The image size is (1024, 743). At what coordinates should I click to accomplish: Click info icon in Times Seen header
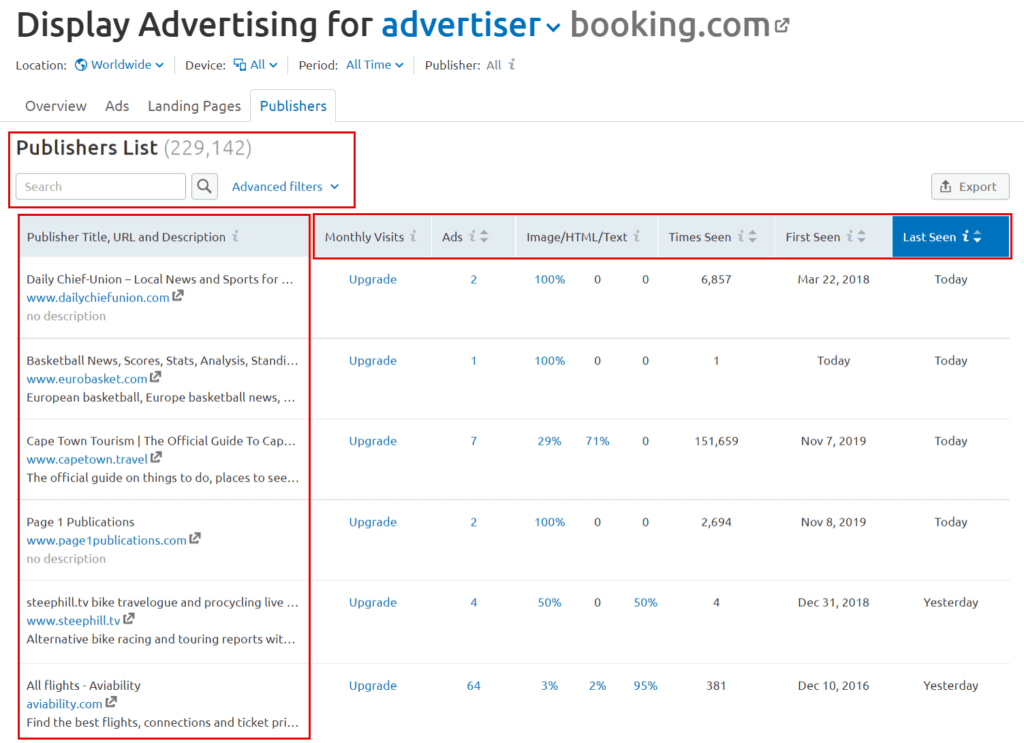[741, 236]
